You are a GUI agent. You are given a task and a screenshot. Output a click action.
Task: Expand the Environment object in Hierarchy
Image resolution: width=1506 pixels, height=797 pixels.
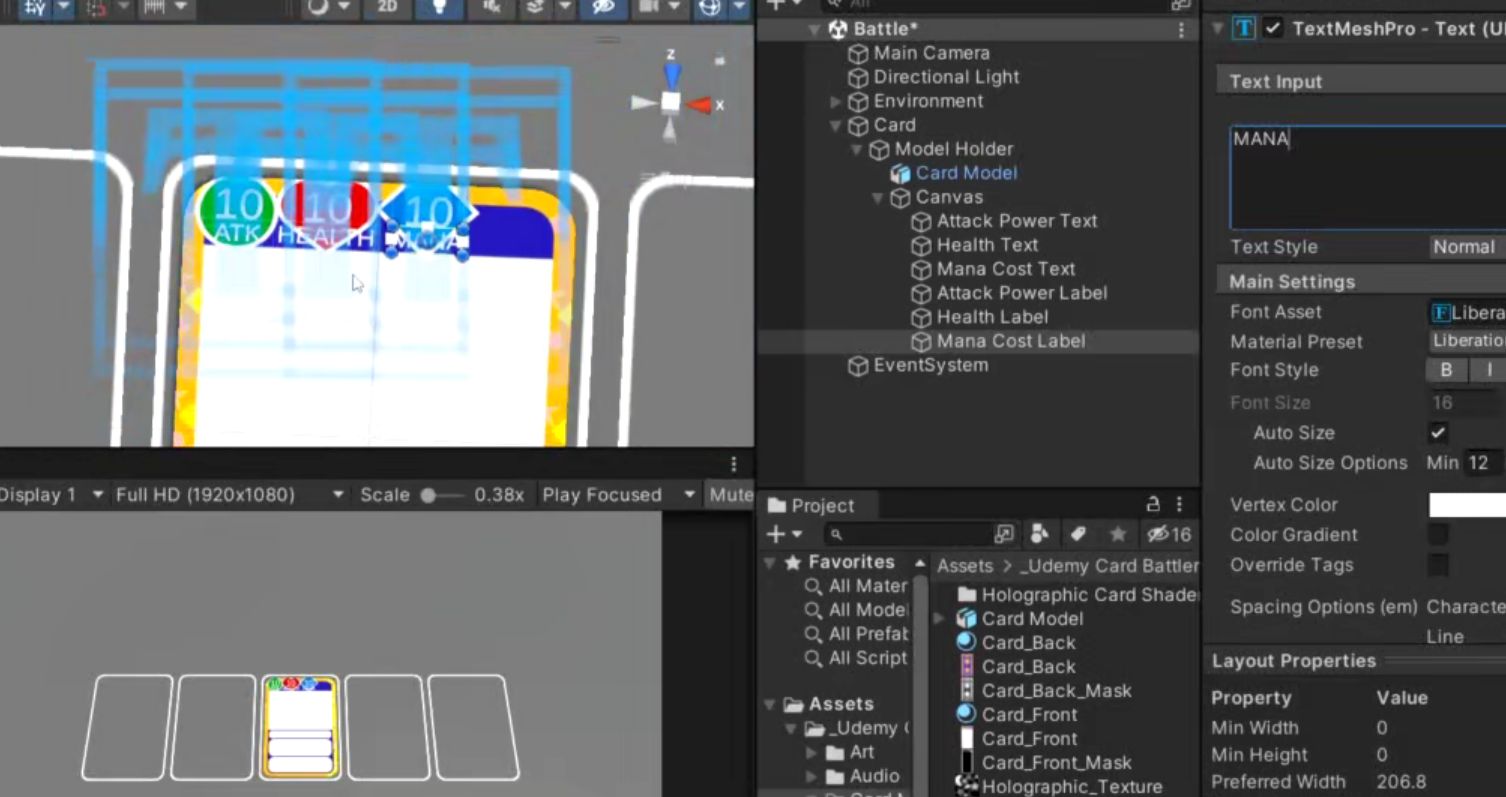(x=836, y=101)
